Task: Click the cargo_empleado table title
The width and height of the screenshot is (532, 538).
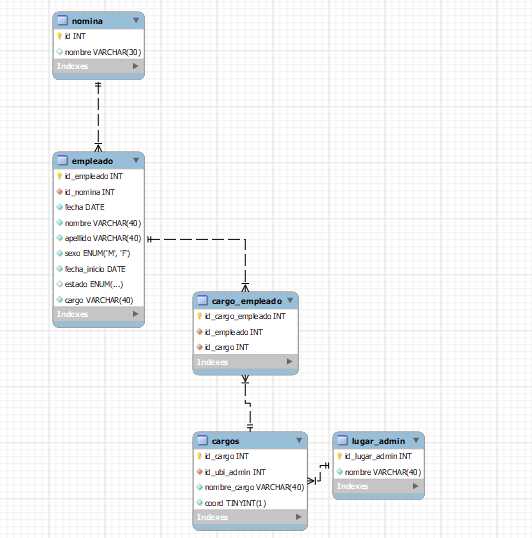Action: 247,301
